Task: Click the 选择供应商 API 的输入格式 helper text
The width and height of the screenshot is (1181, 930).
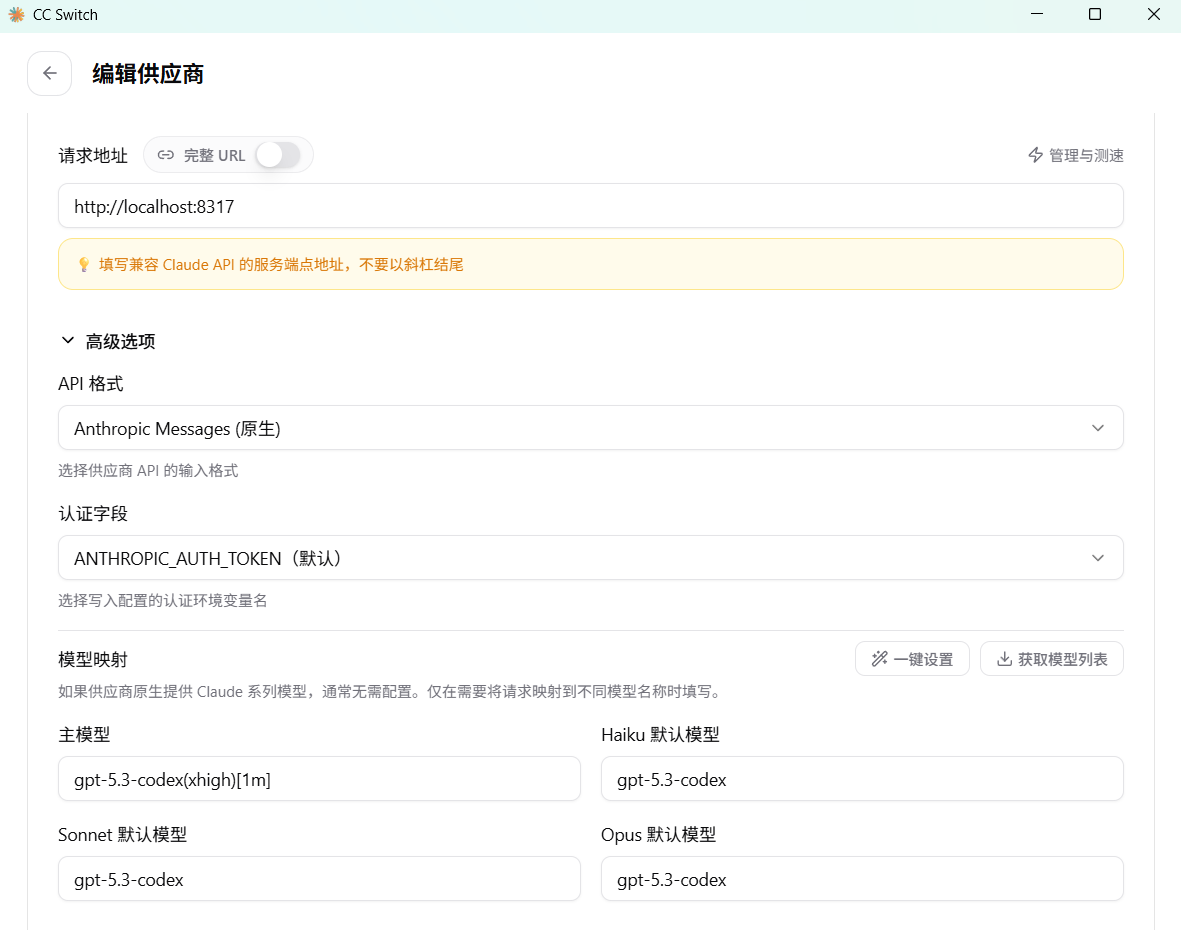Action: (x=148, y=471)
